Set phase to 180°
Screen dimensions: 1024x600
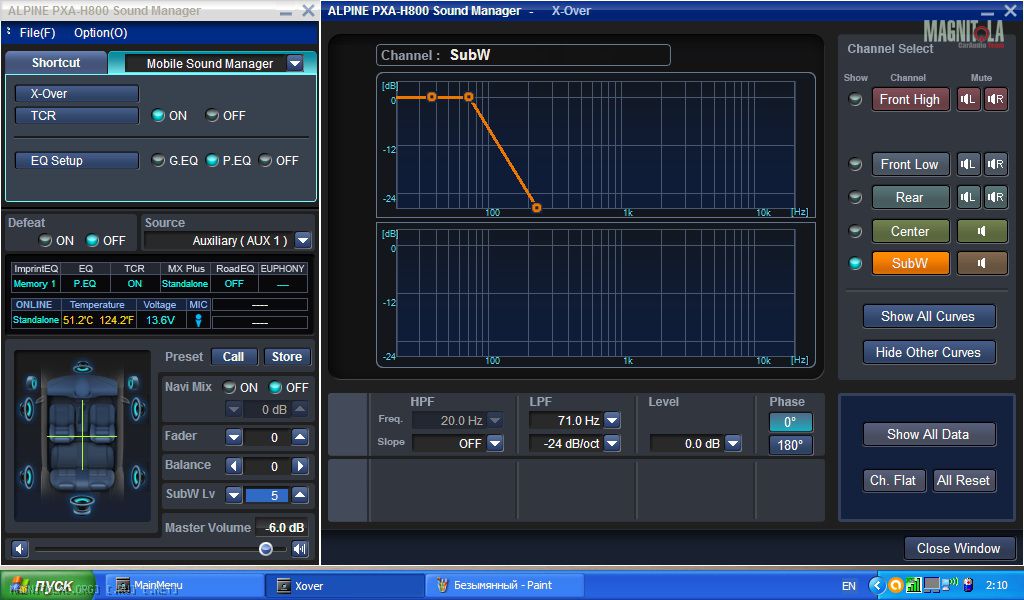coord(790,445)
